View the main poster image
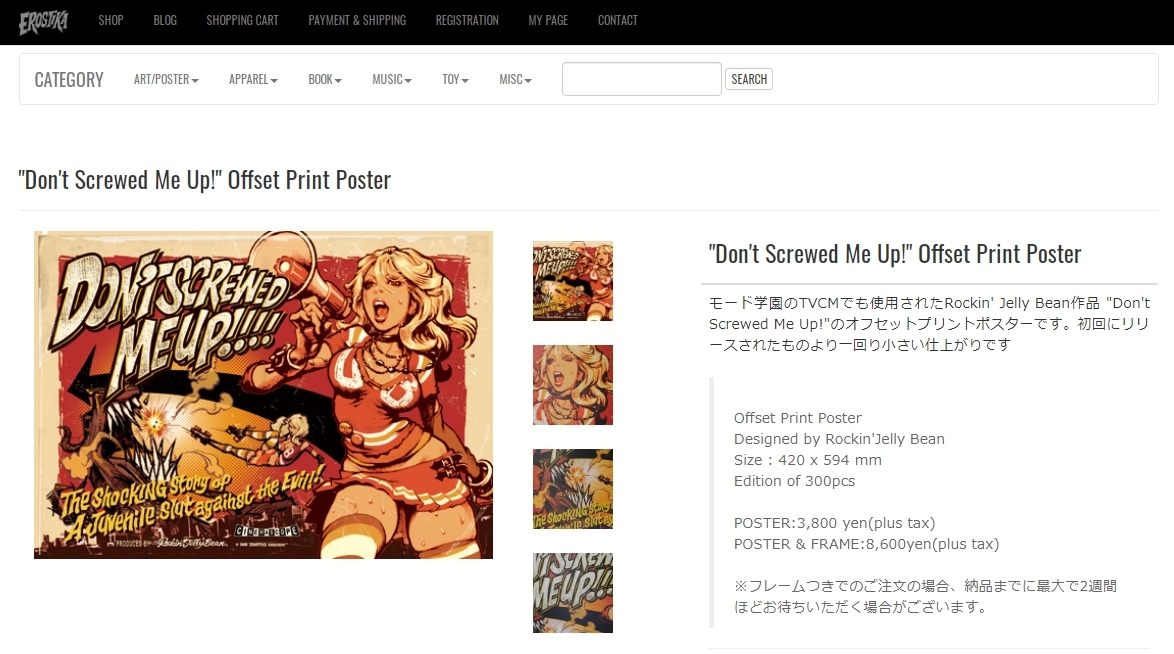This screenshot has height=654, width=1174. click(264, 395)
